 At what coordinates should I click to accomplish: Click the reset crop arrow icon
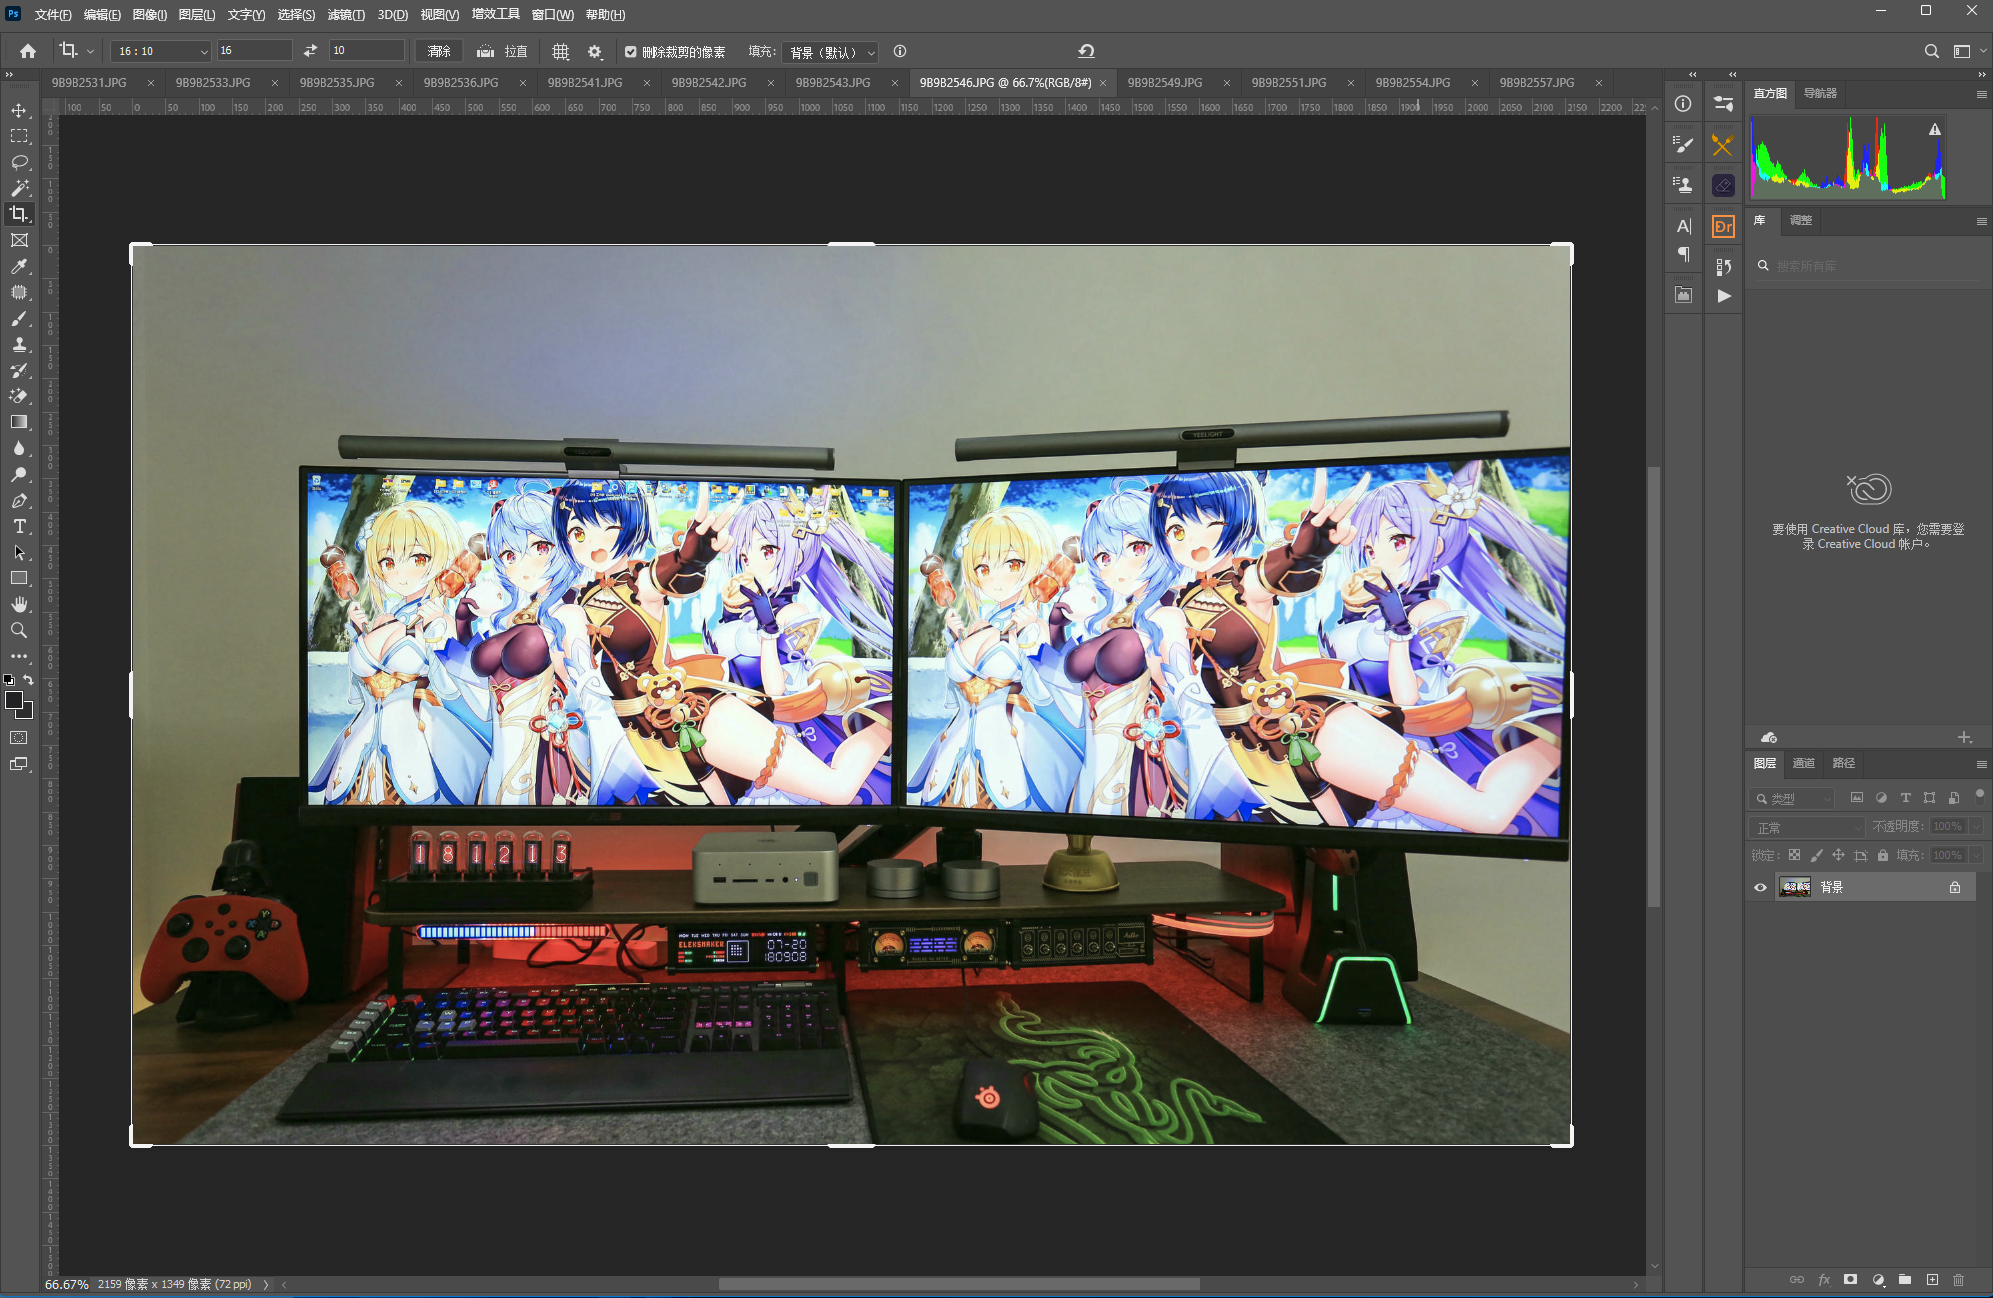coord(1086,51)
